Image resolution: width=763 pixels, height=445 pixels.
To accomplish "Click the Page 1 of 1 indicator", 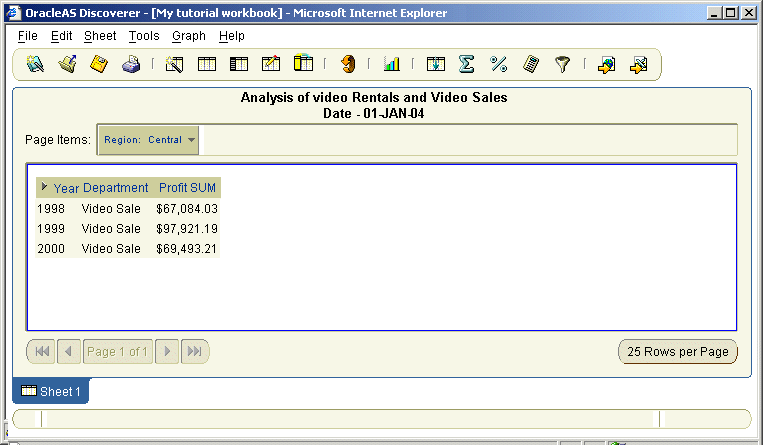I will click(x=117, y=352).
